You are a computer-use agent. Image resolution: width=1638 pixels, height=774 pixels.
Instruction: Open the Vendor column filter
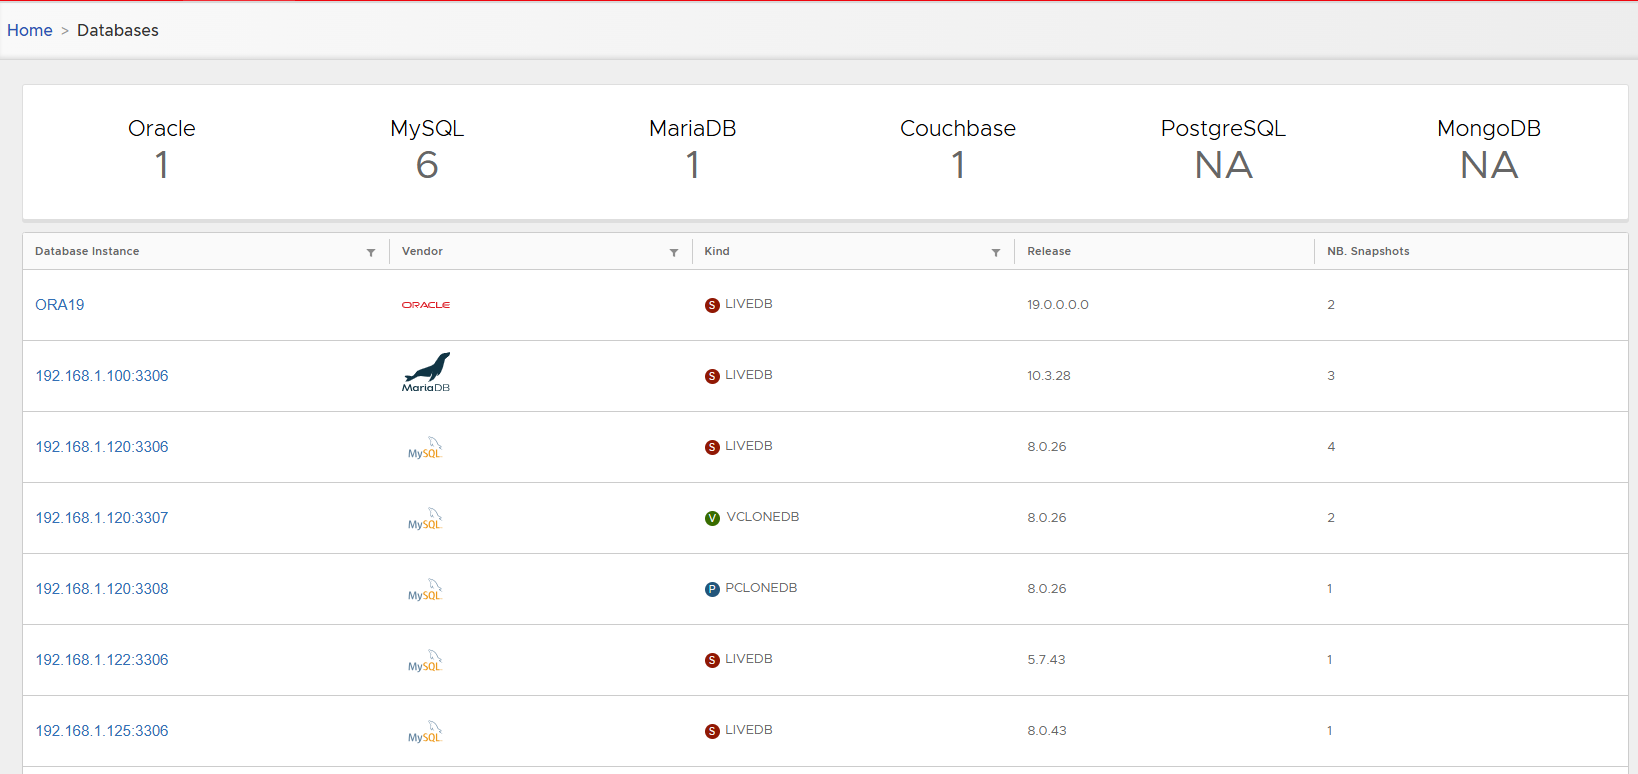674,252
